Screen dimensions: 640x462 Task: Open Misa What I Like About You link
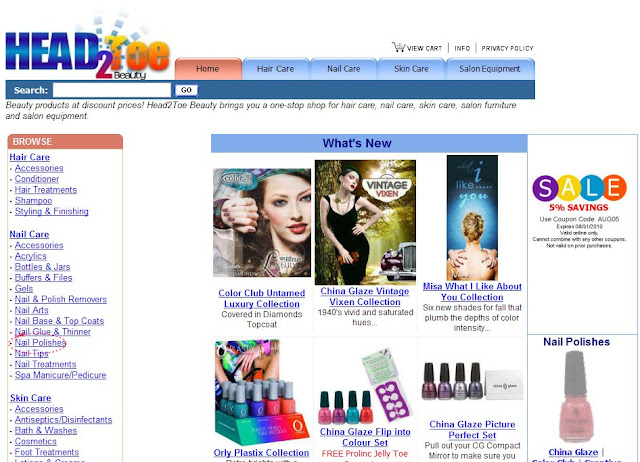(x=472, y=292)
